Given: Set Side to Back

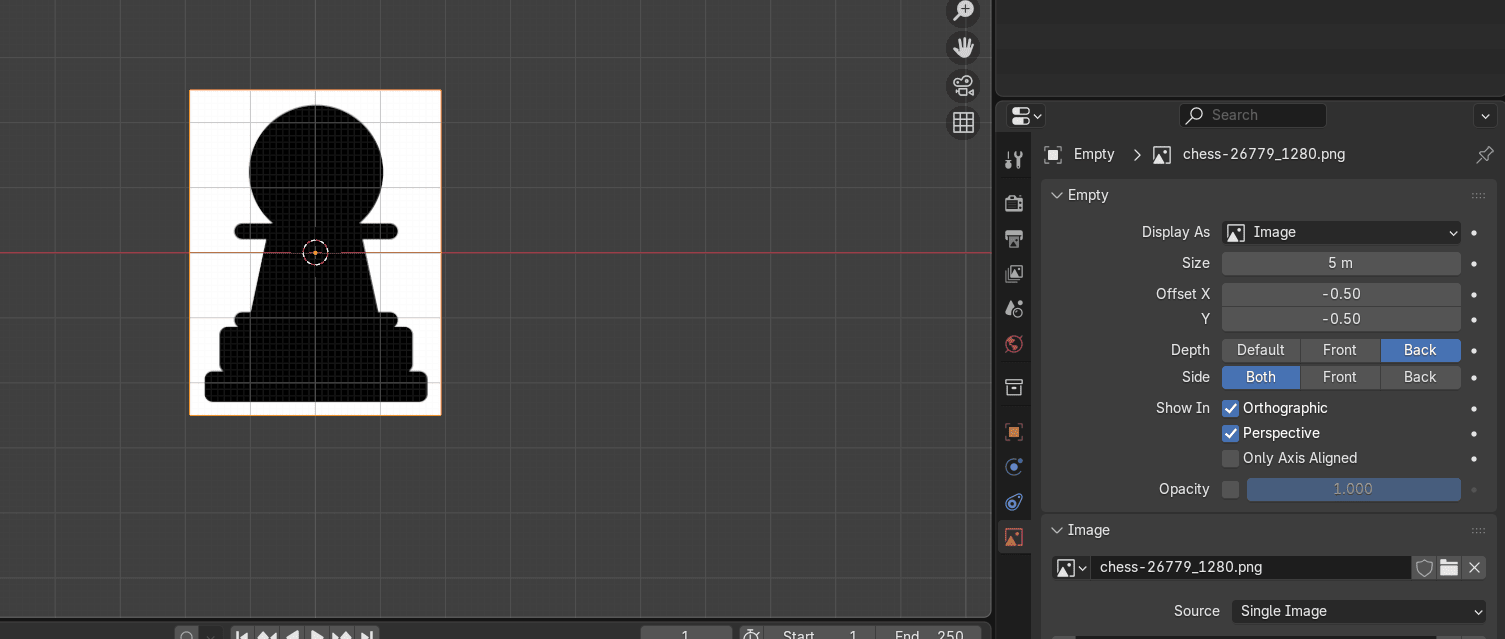Looking at the screenshot, I should click(x=1420, y=377).
